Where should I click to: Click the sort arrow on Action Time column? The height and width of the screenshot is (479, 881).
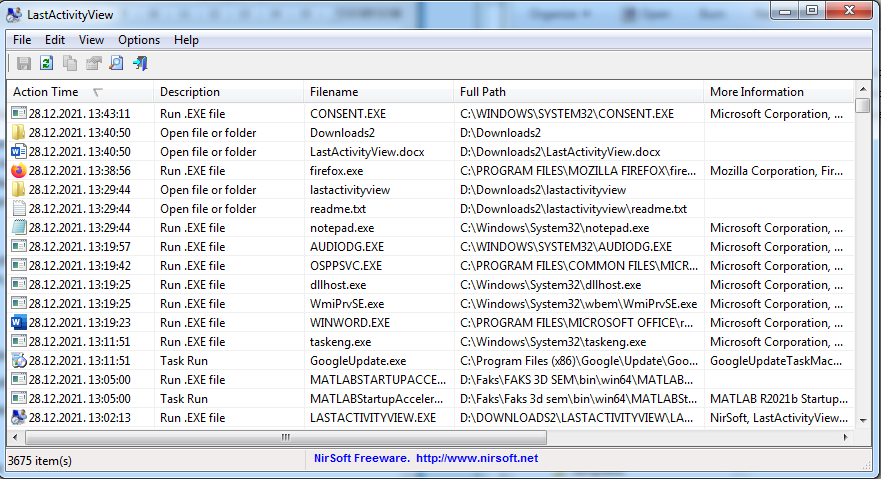coord(98,92)
